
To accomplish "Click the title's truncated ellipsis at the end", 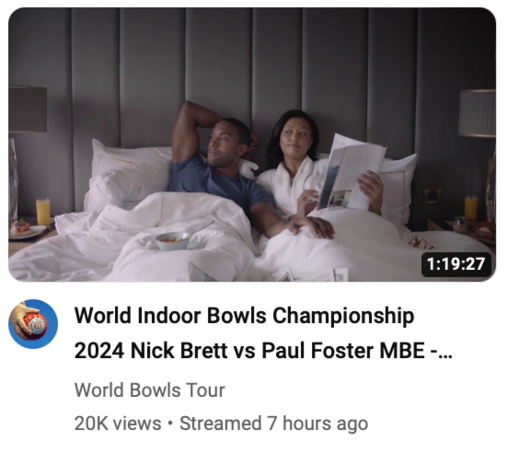I will click(446, 353).
